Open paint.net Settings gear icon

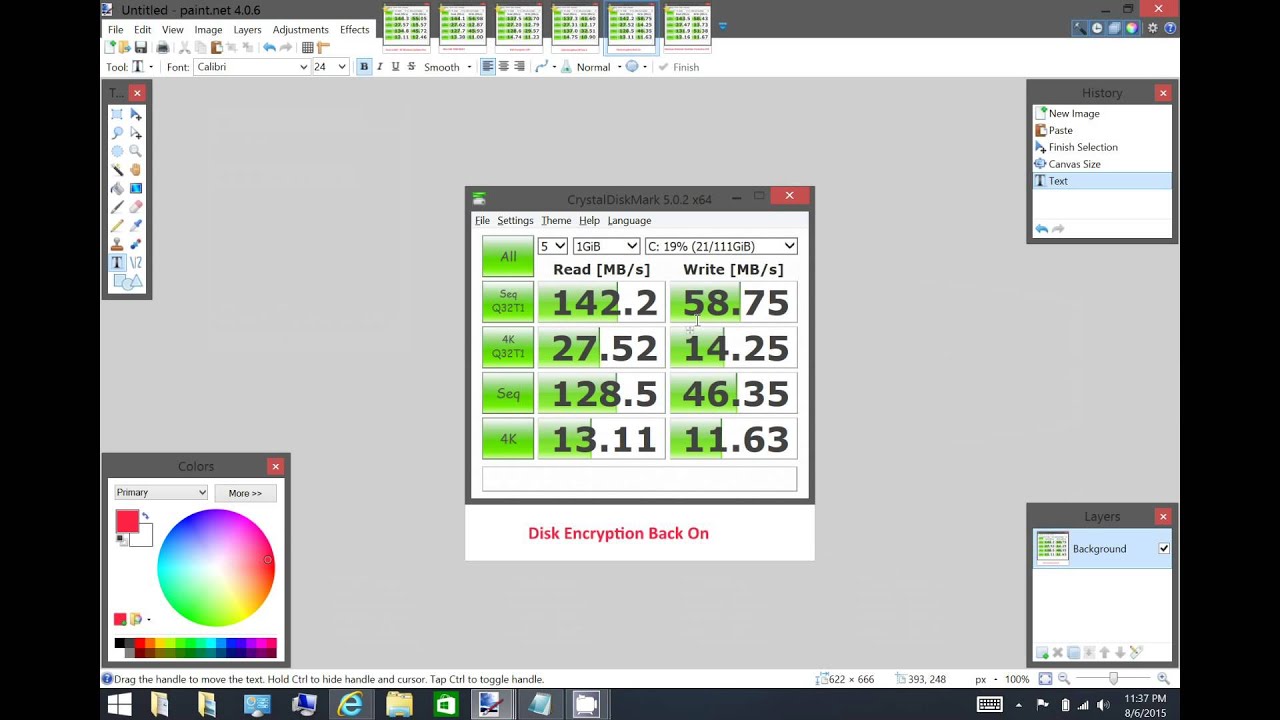coord(1153,28)
